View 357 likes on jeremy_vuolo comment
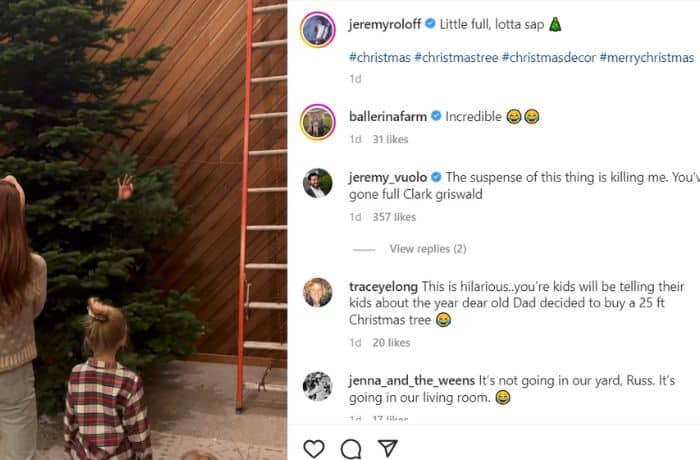 pyautogui.click(x=391, y=217)
